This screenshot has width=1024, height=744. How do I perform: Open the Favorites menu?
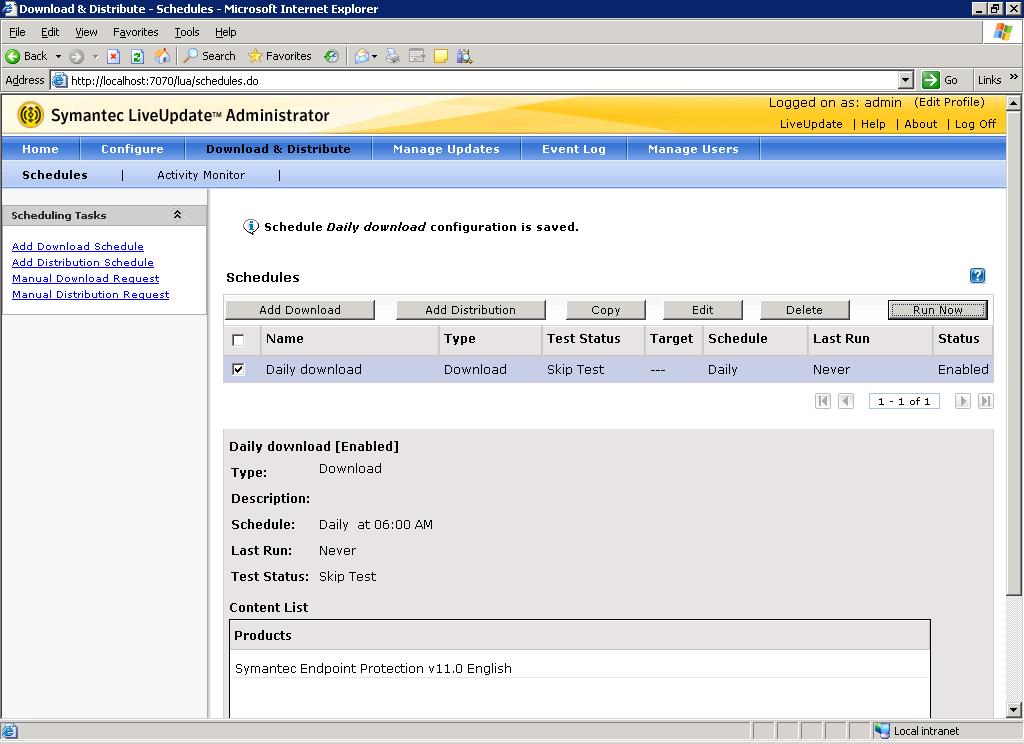click(135, 32)
